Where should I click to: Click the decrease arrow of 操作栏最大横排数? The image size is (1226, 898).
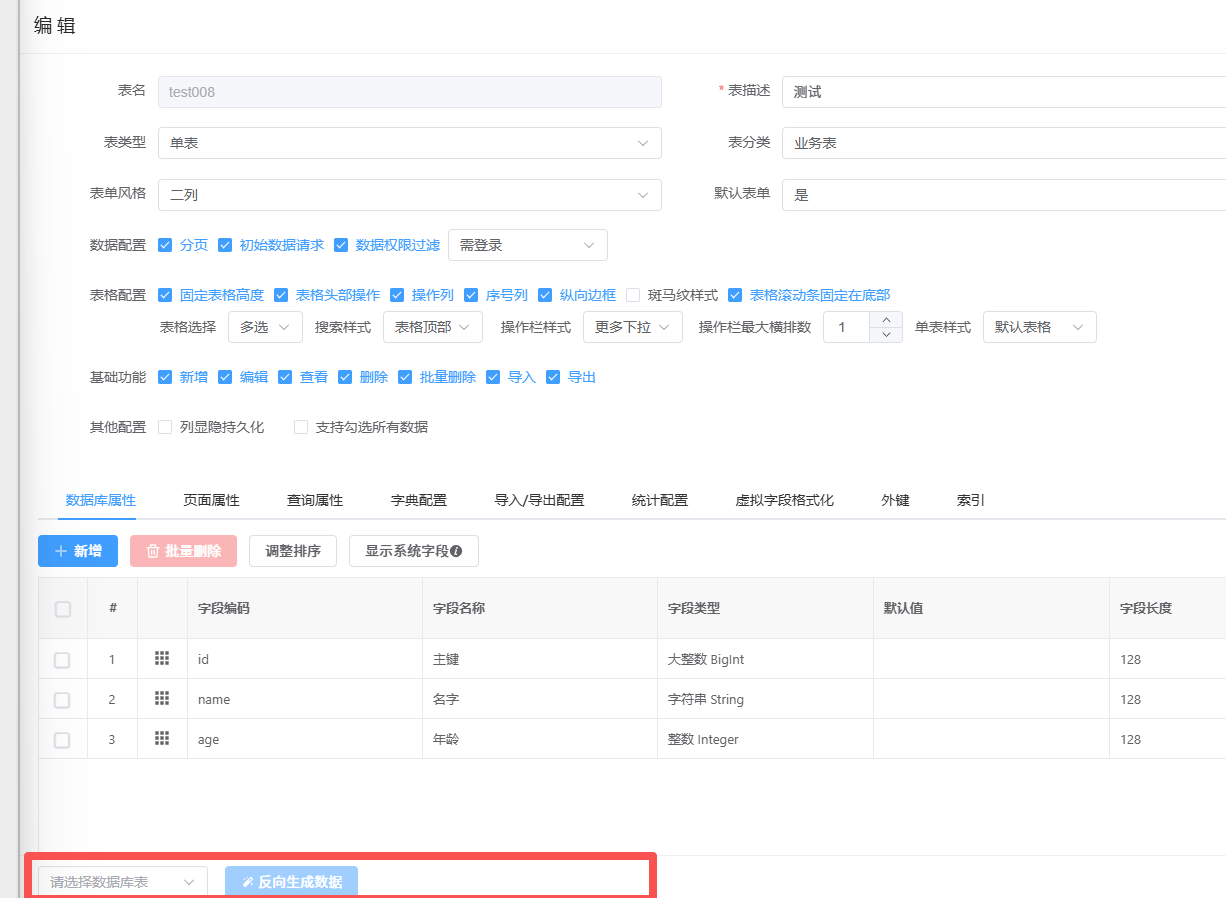point(886,335)
